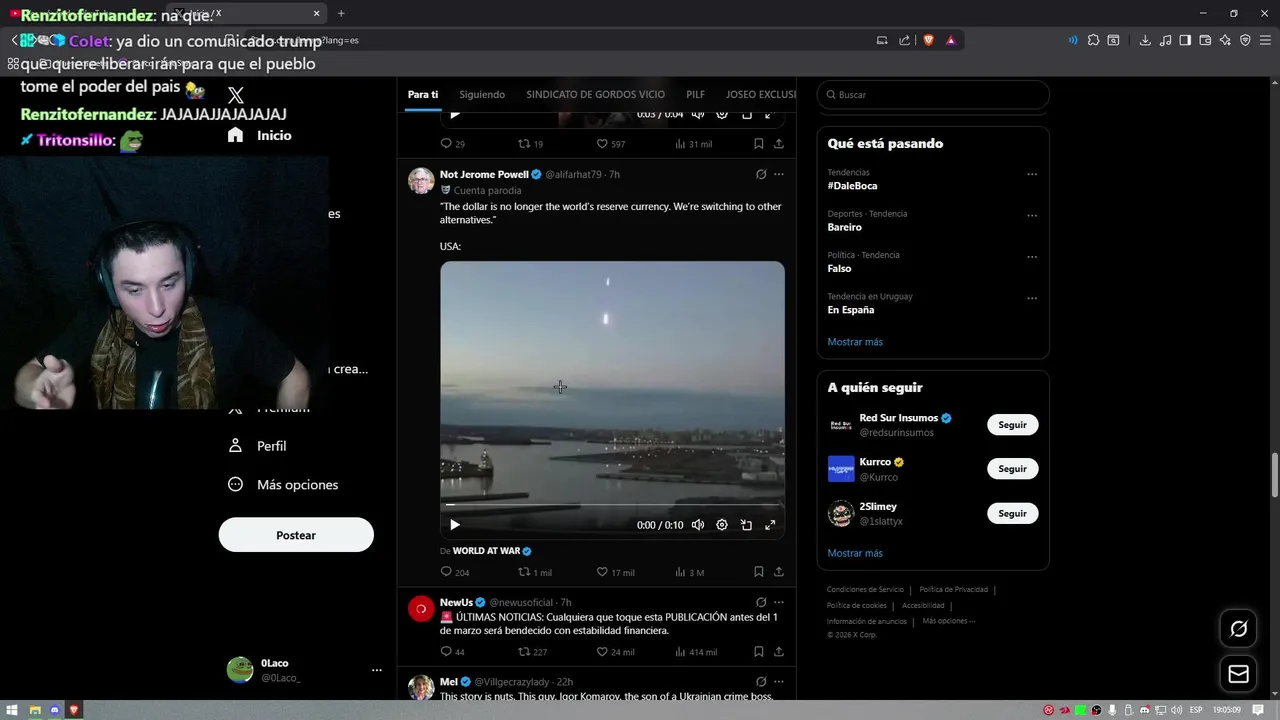
Task: Open Not Jerome Powell's avatar
Action: pos(421,181)
